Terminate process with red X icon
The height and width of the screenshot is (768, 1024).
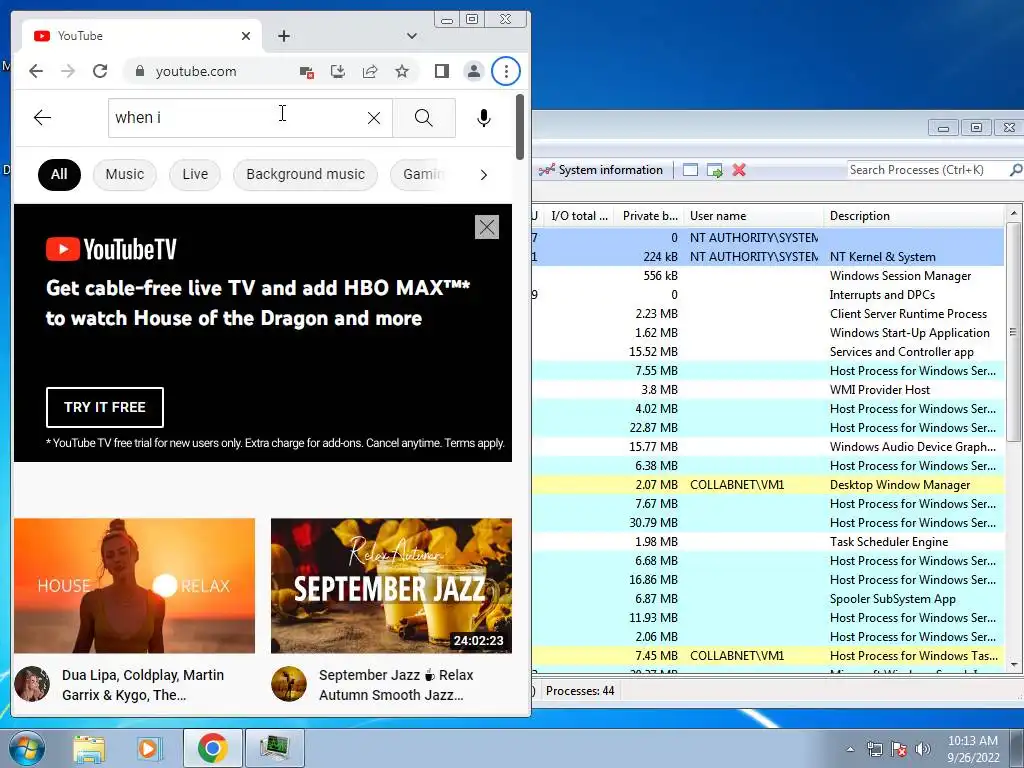[x=739, y=170]
